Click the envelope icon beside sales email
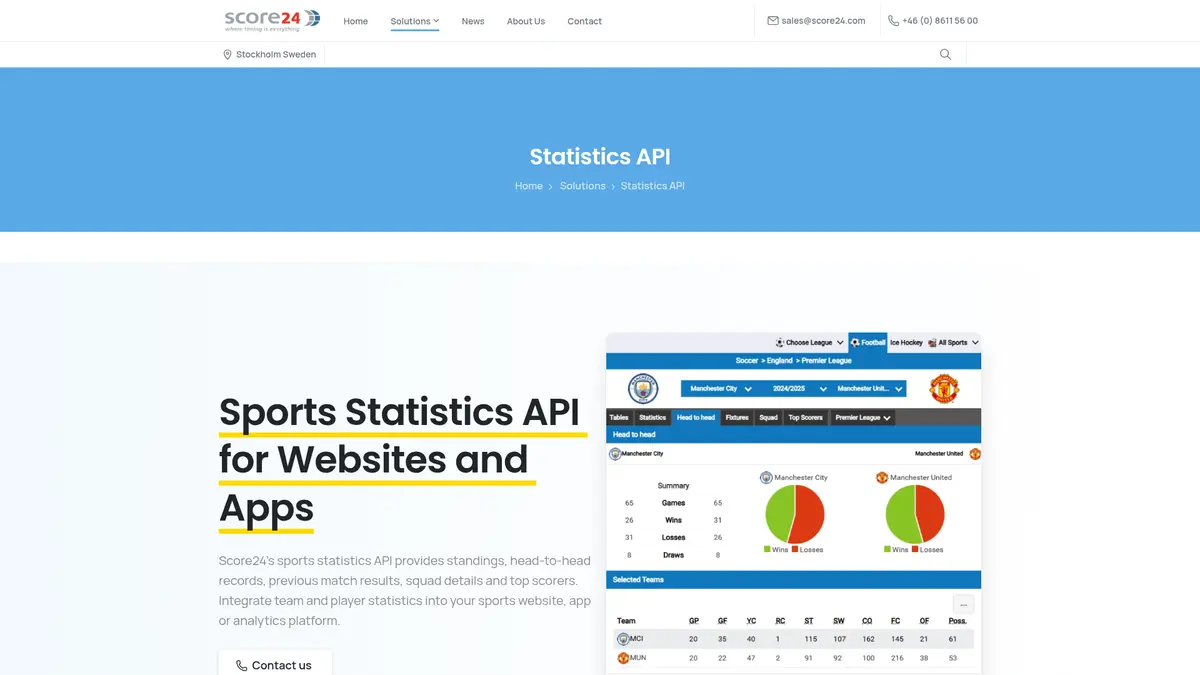 click(x=773, y=20)
